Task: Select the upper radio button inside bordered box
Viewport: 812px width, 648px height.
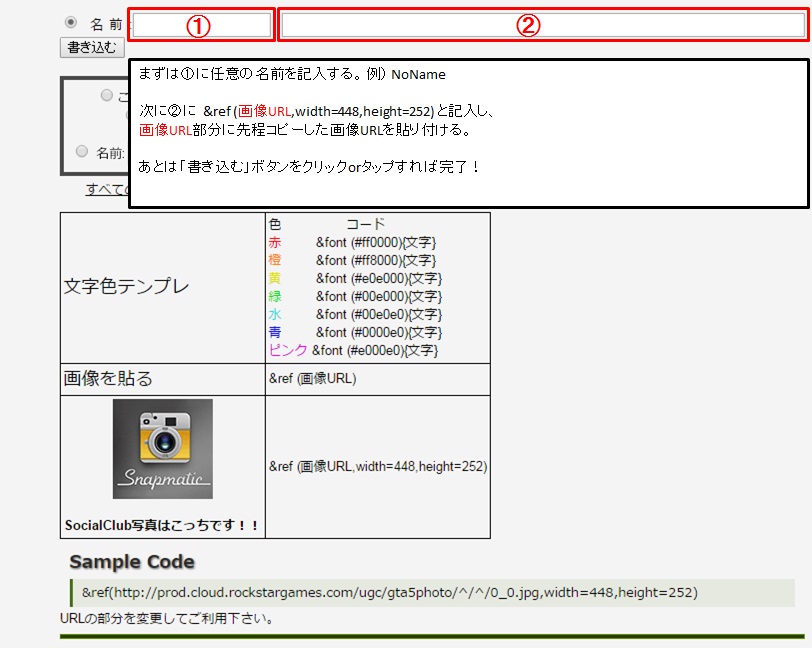Action: point(107,95)
